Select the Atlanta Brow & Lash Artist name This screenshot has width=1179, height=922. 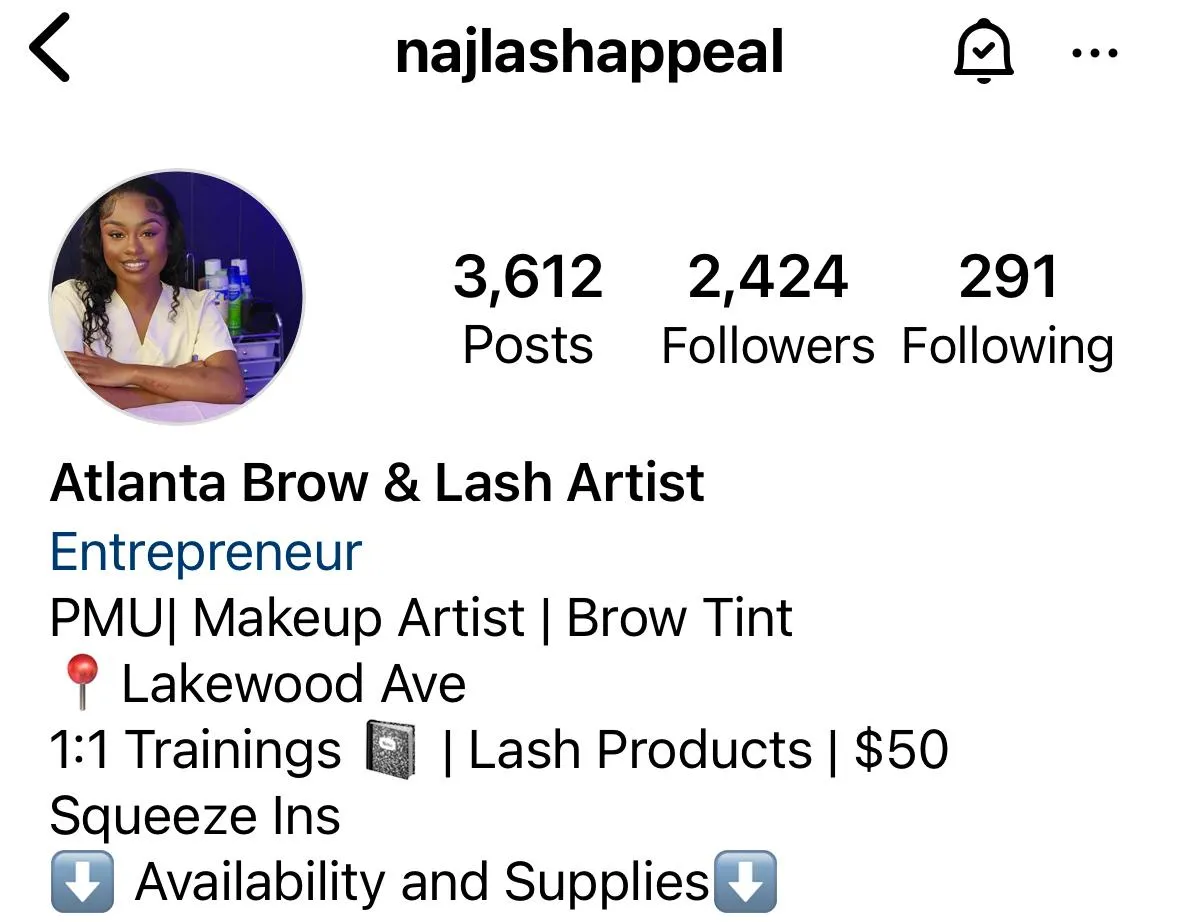point(377,483)
